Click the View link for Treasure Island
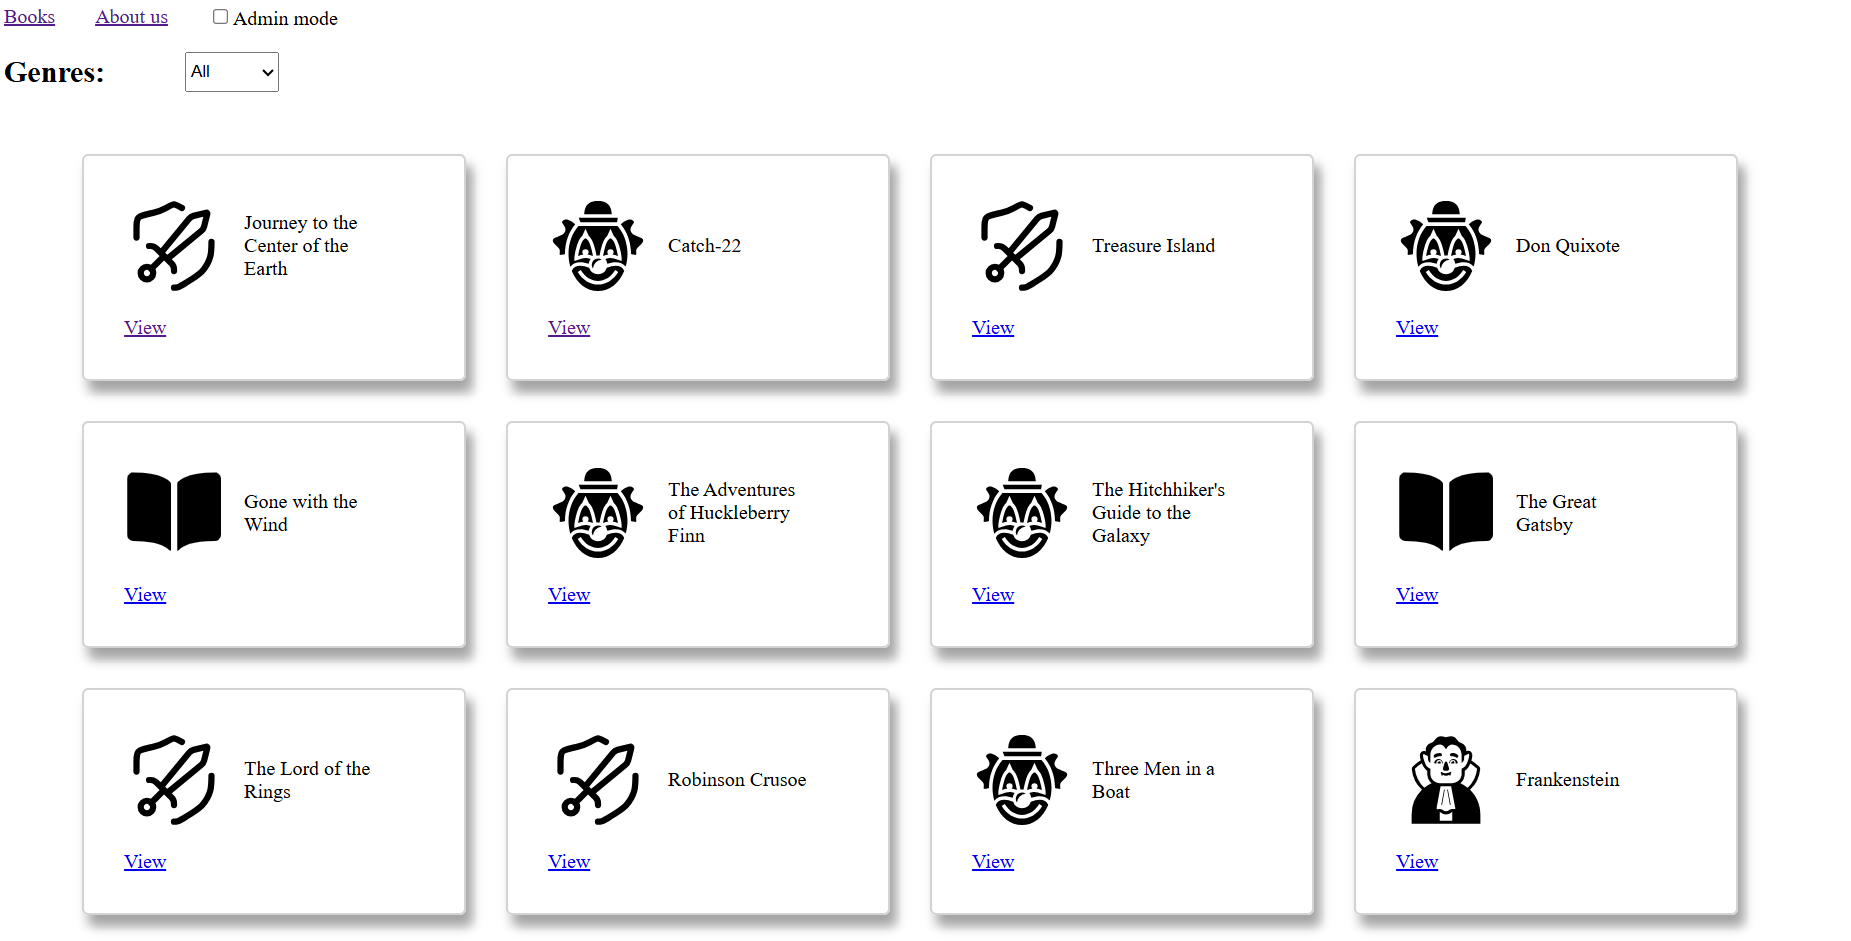The image size is (1851, 941). pos(993,328)
